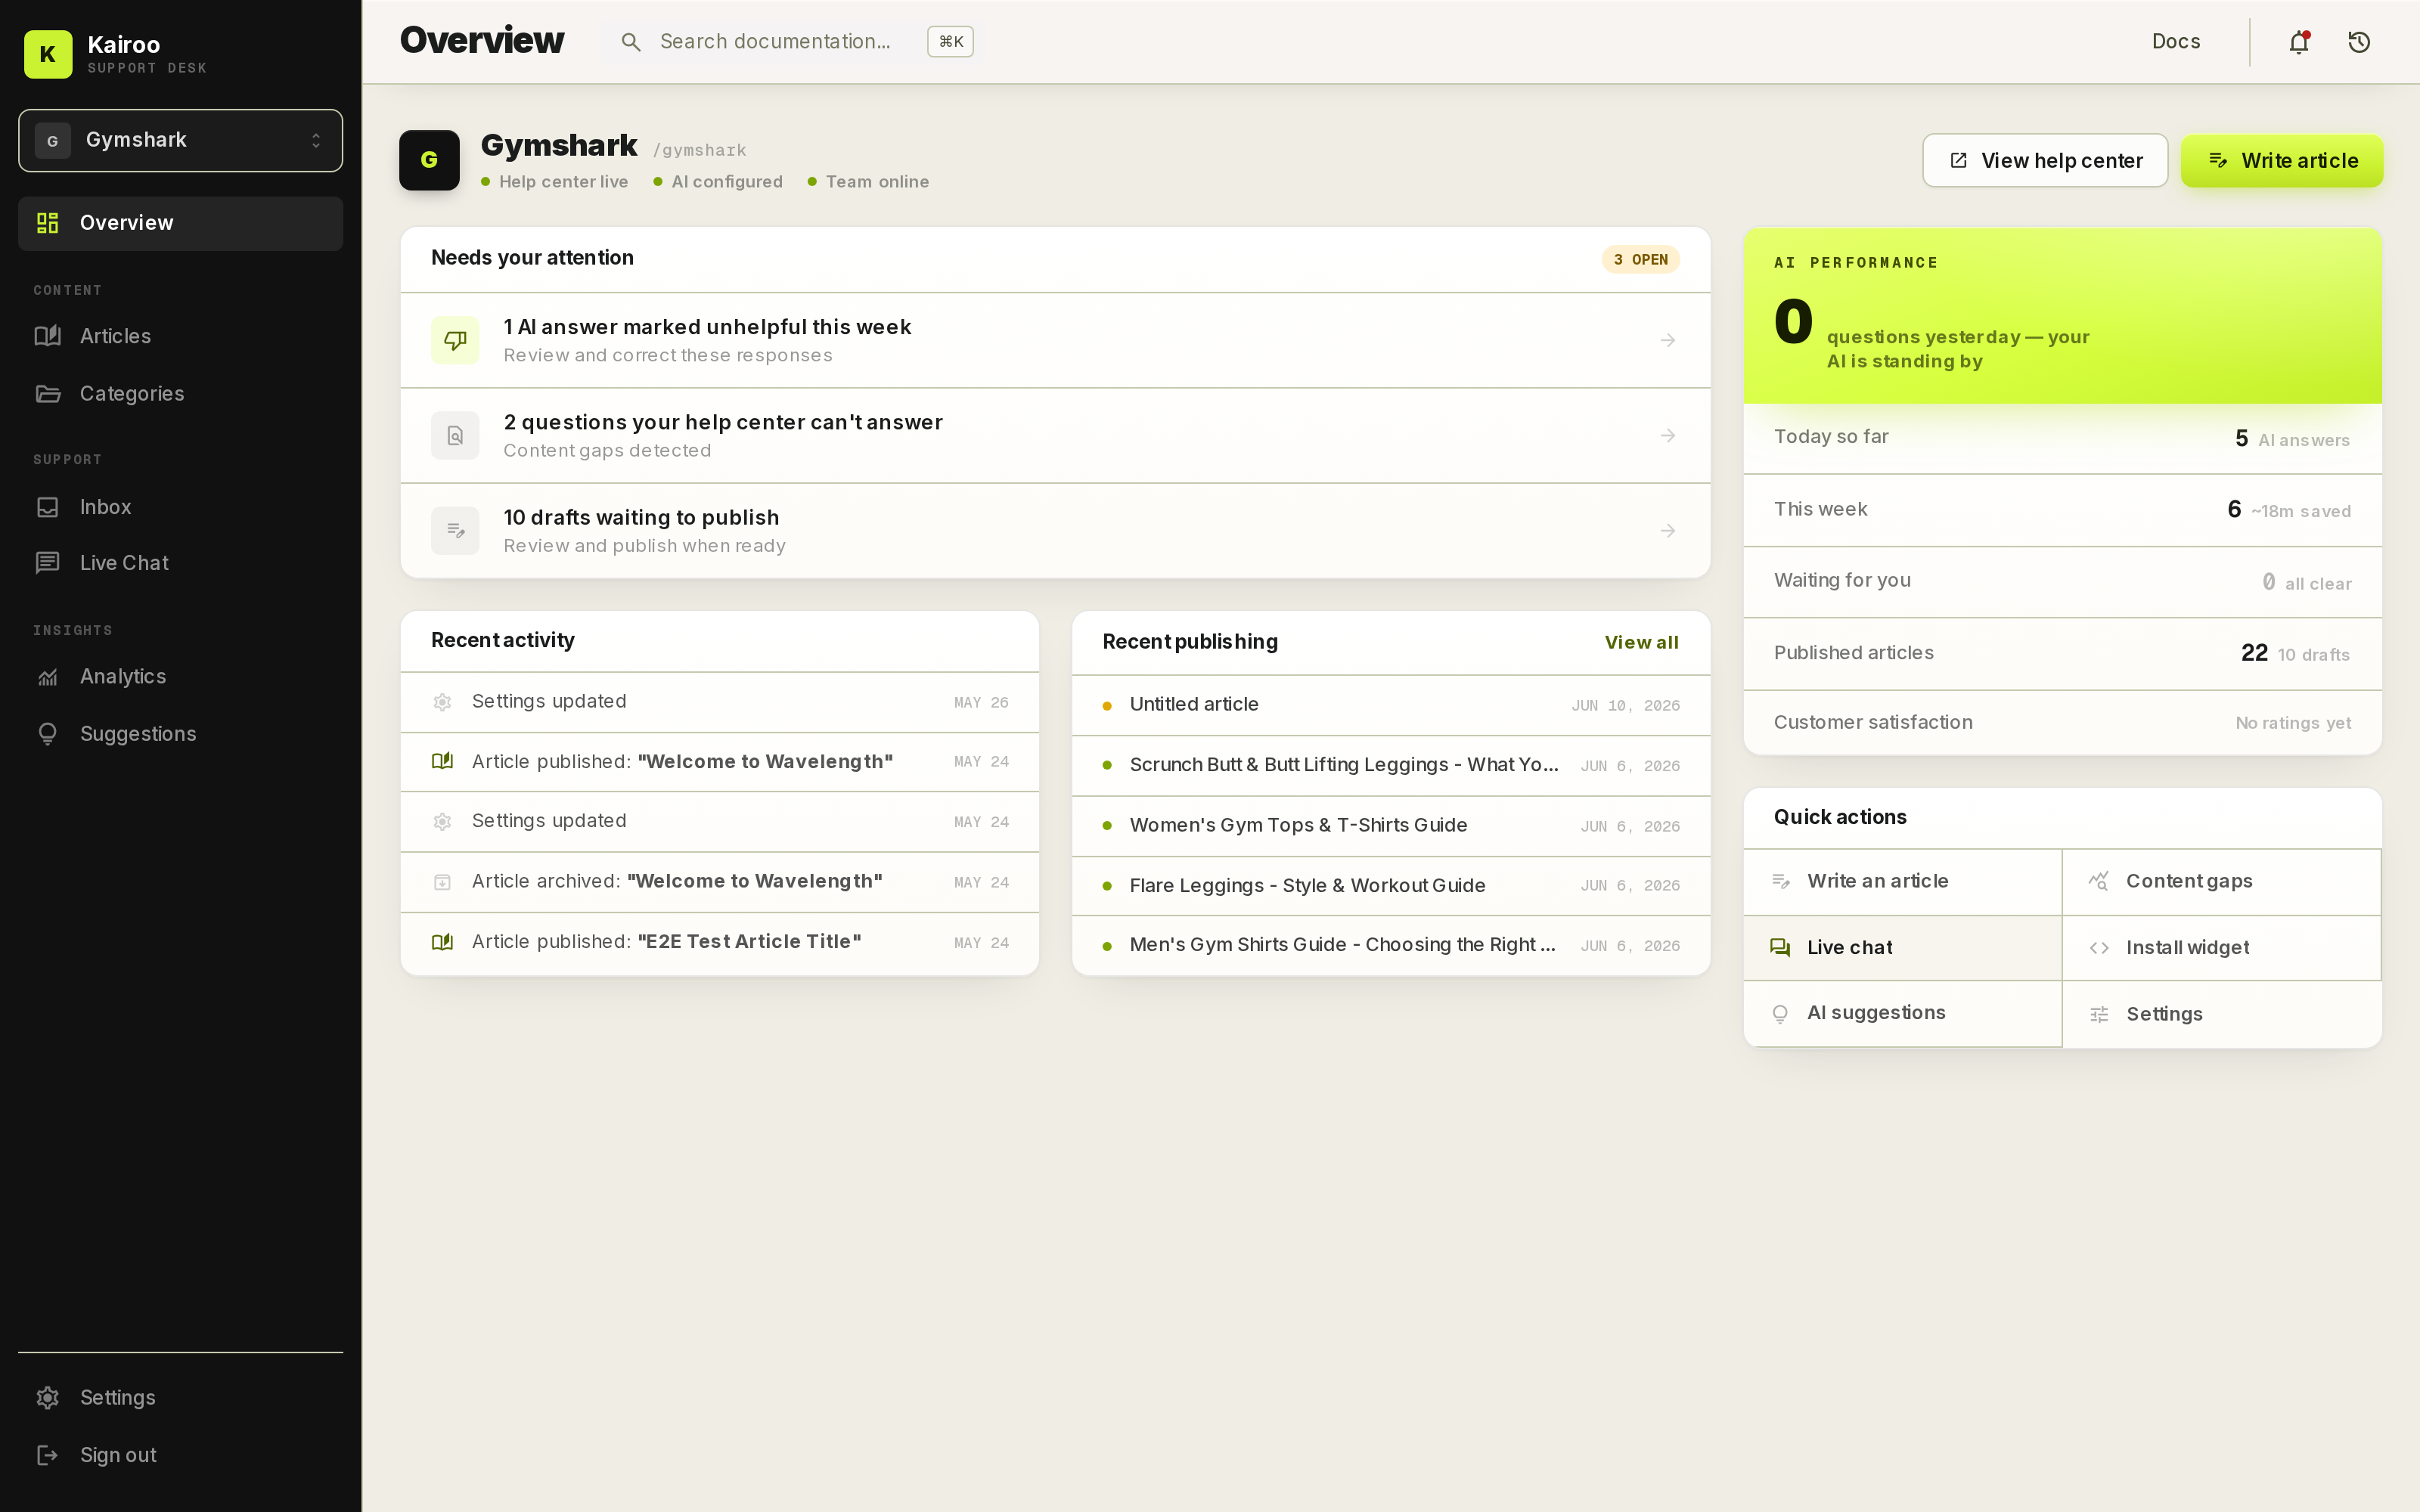Click the Articles book icon in sidebar
2420x1512 pixels.
(x=48, y=336)
